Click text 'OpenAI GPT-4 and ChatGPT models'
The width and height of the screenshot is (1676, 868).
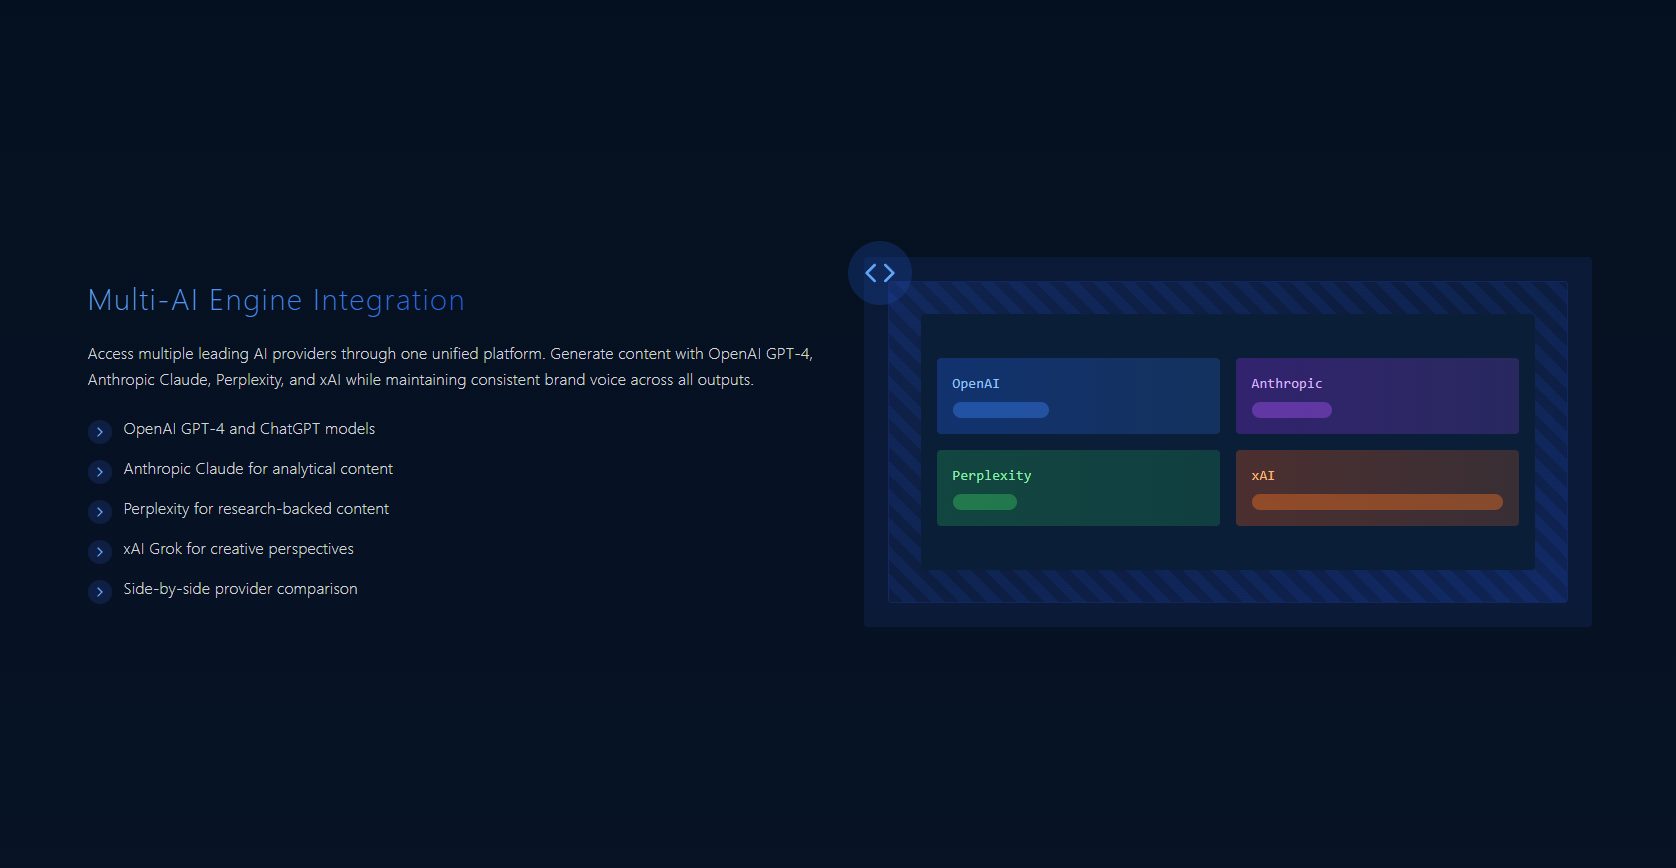(249, 429)
